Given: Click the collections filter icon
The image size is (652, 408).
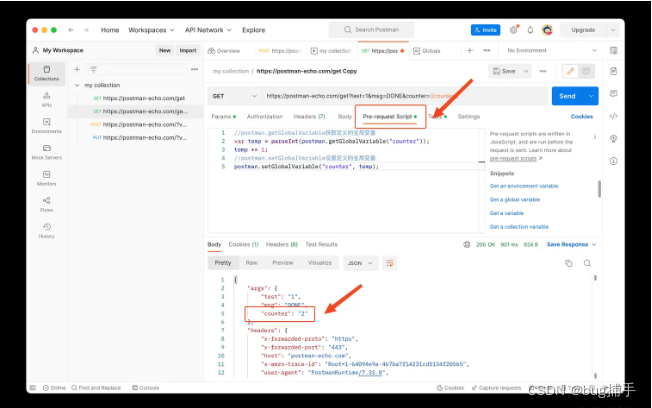Looking at the screenshot, I should 93,69.
